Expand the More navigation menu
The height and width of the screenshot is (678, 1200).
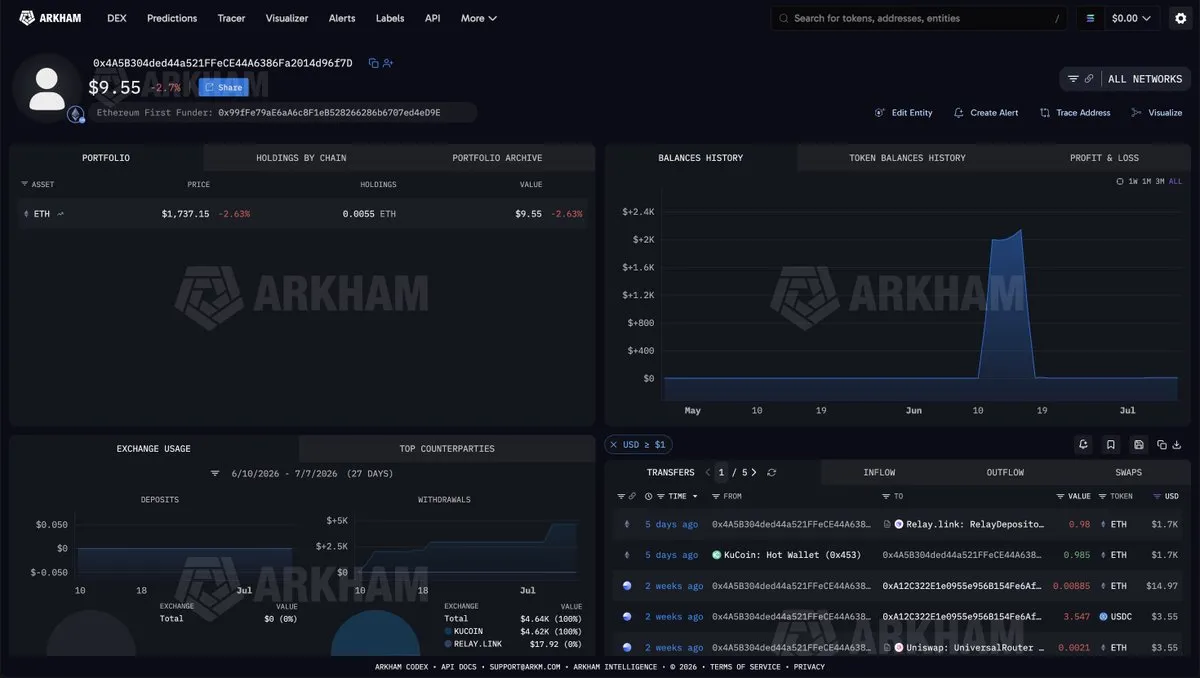[478, 18]
